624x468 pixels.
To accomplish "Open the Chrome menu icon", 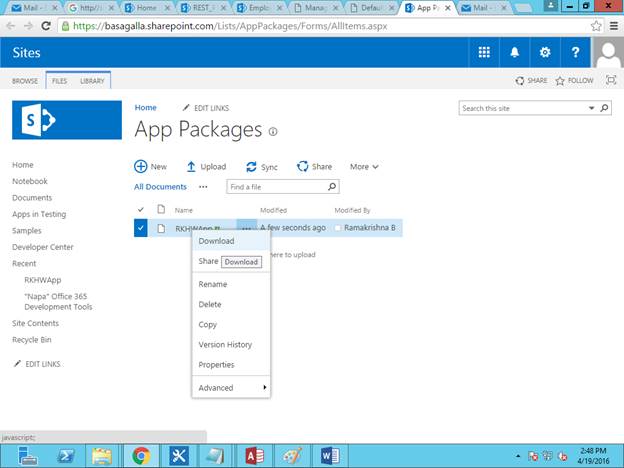I will pos(614,26).
